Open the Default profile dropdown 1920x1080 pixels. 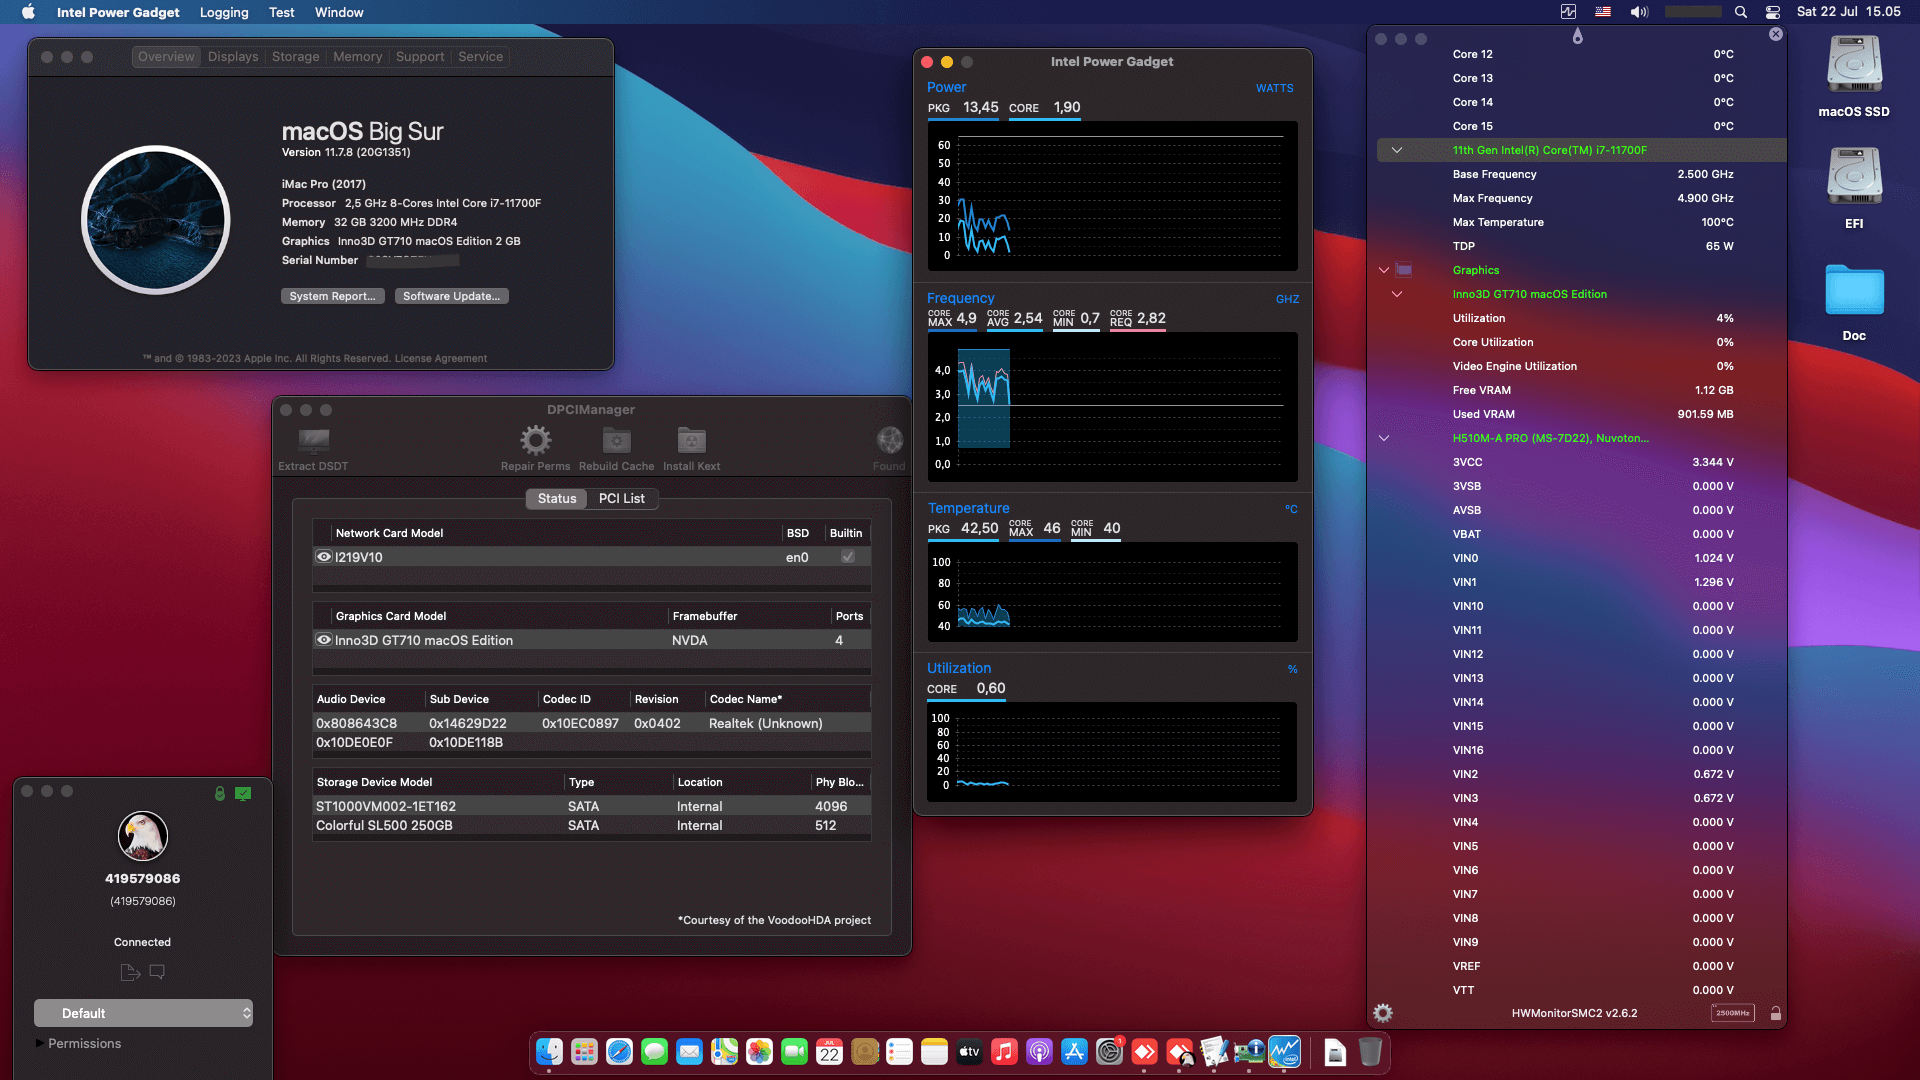[x=143, y=1013]
